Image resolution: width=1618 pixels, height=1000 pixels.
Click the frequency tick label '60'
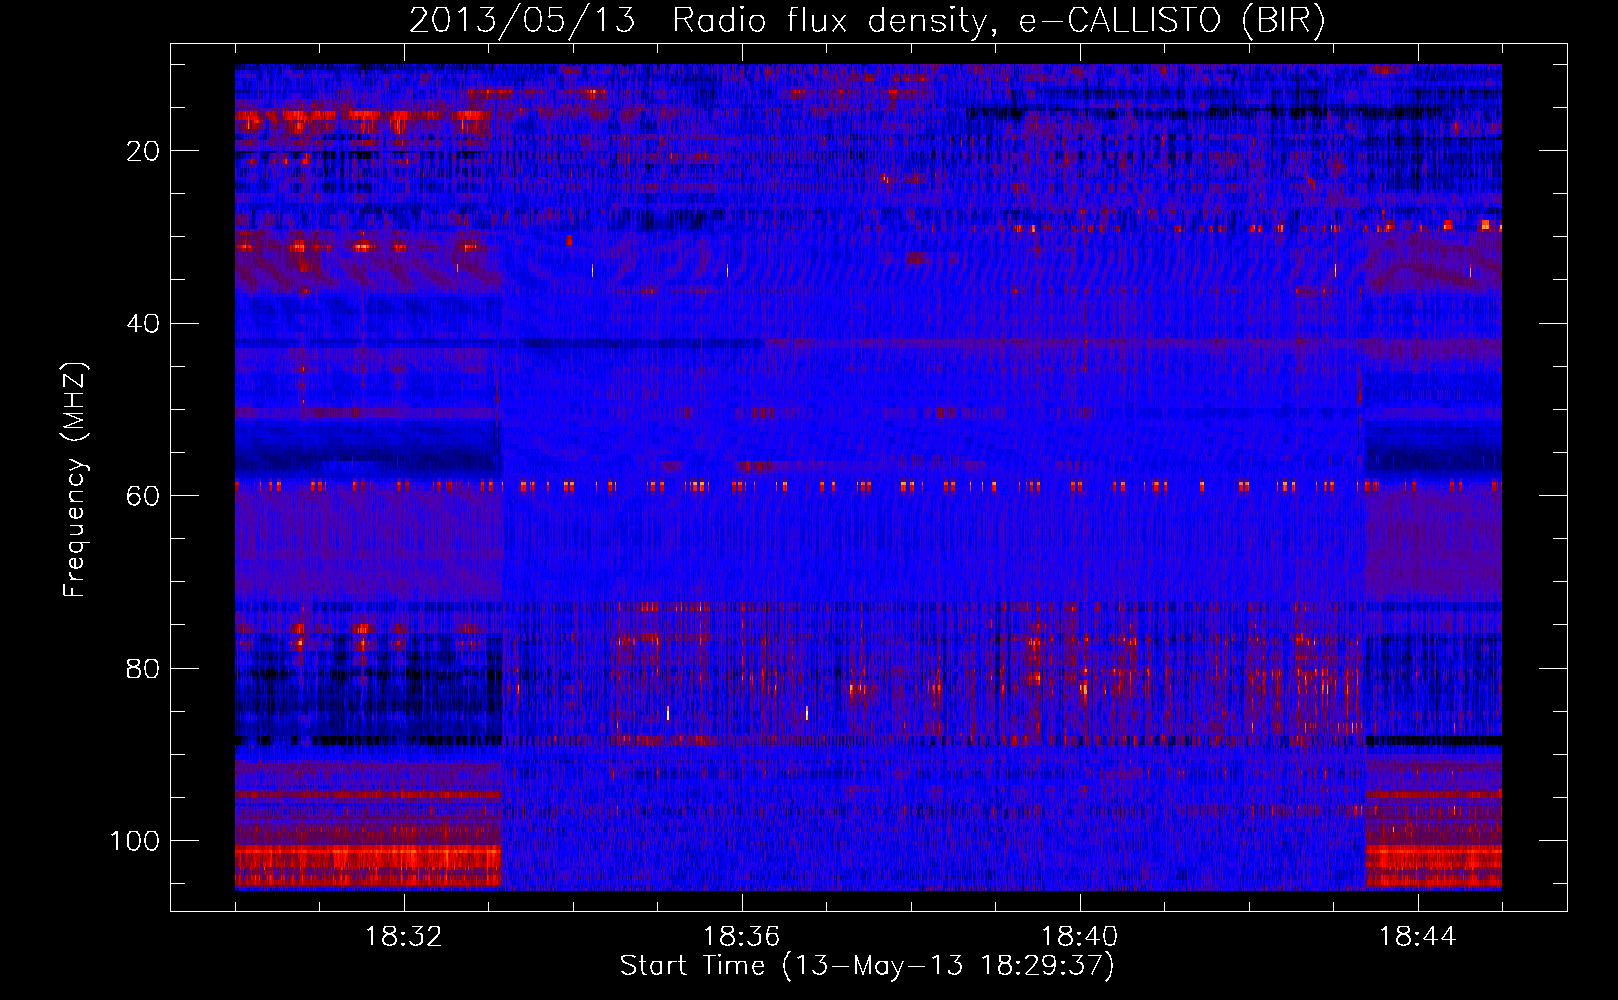(x=144, y=496)
